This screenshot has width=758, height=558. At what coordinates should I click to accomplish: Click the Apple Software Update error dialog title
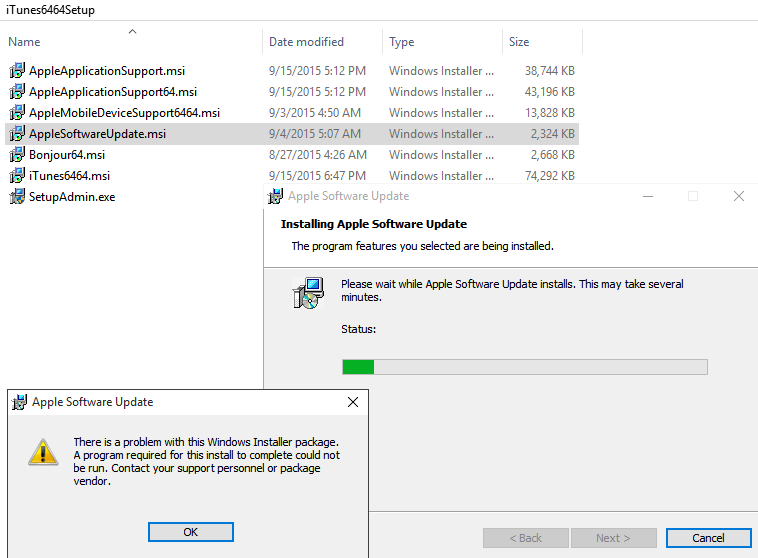(x=92, y=402)
